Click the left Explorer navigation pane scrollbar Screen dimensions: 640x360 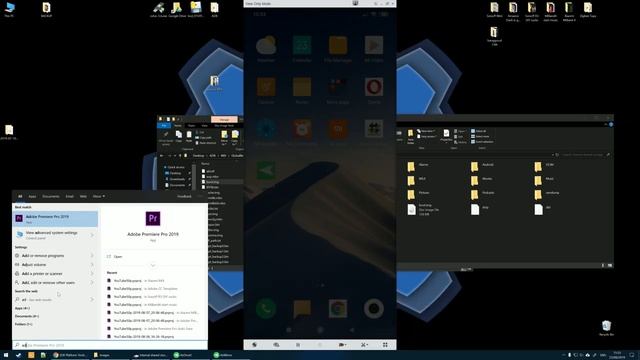click(193, 177)
